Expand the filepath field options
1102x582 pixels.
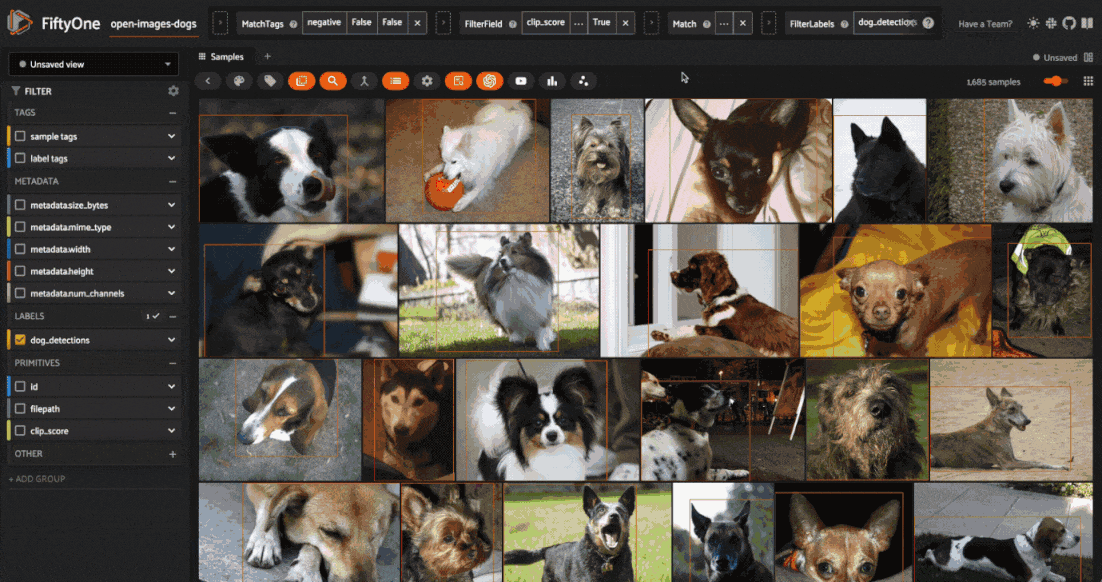tap(172, 408)
